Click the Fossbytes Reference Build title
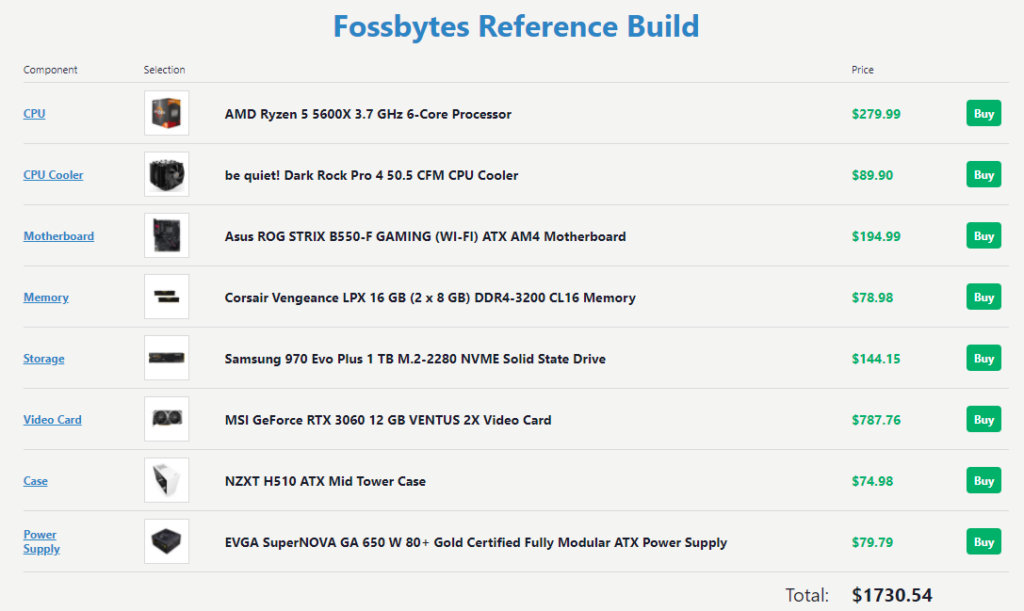This screenshot has height=611, width=1024. [x=516, y=26]
